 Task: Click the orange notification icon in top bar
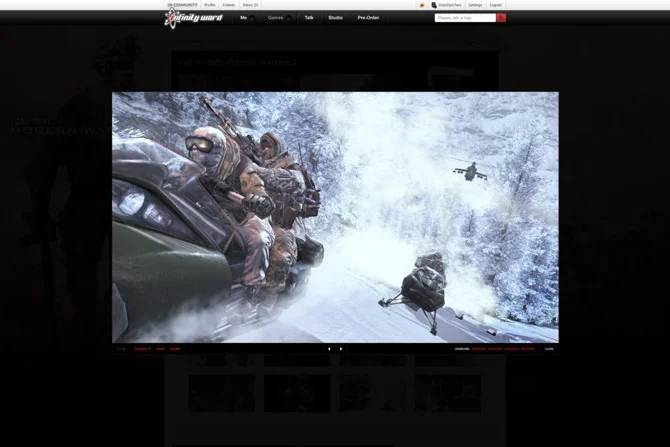[422, 5]
